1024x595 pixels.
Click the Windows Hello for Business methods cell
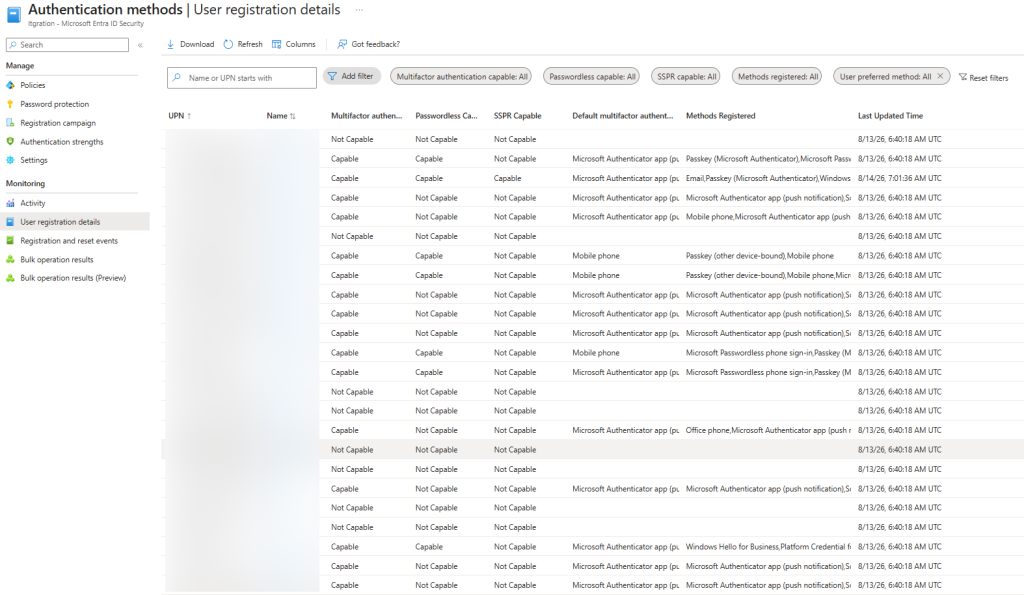(x=768, y=547)
